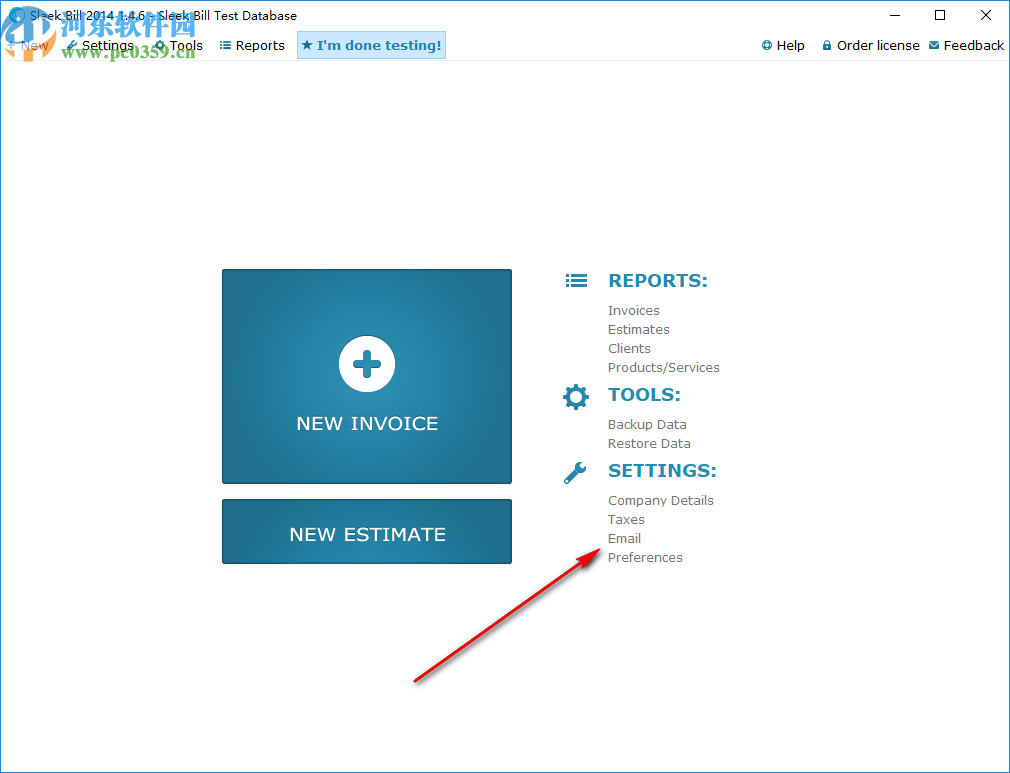Open the Taxes settings link
Screen dimensions: 1010x773
626,519
